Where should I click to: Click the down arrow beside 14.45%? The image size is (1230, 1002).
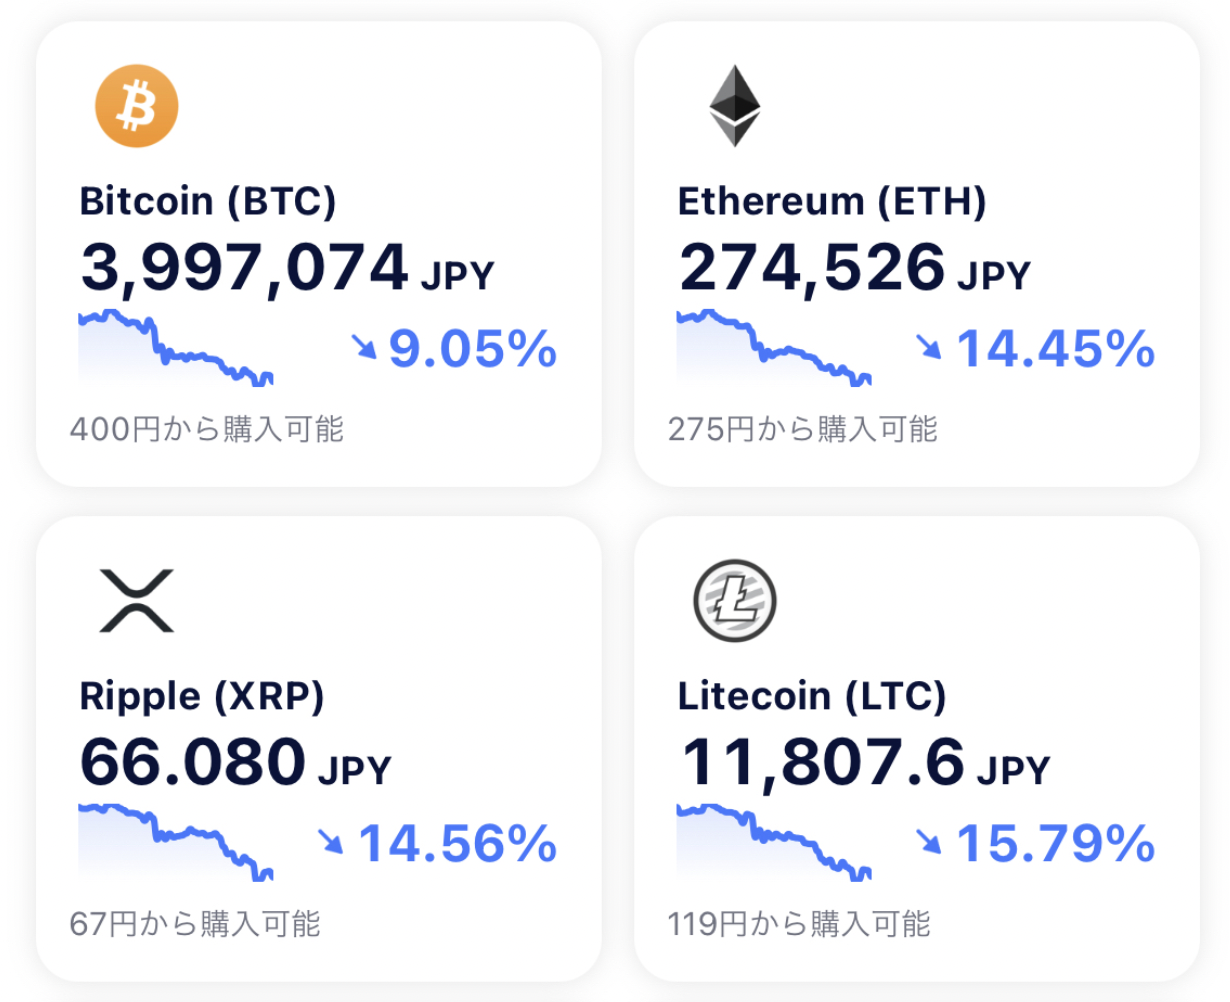930,347
